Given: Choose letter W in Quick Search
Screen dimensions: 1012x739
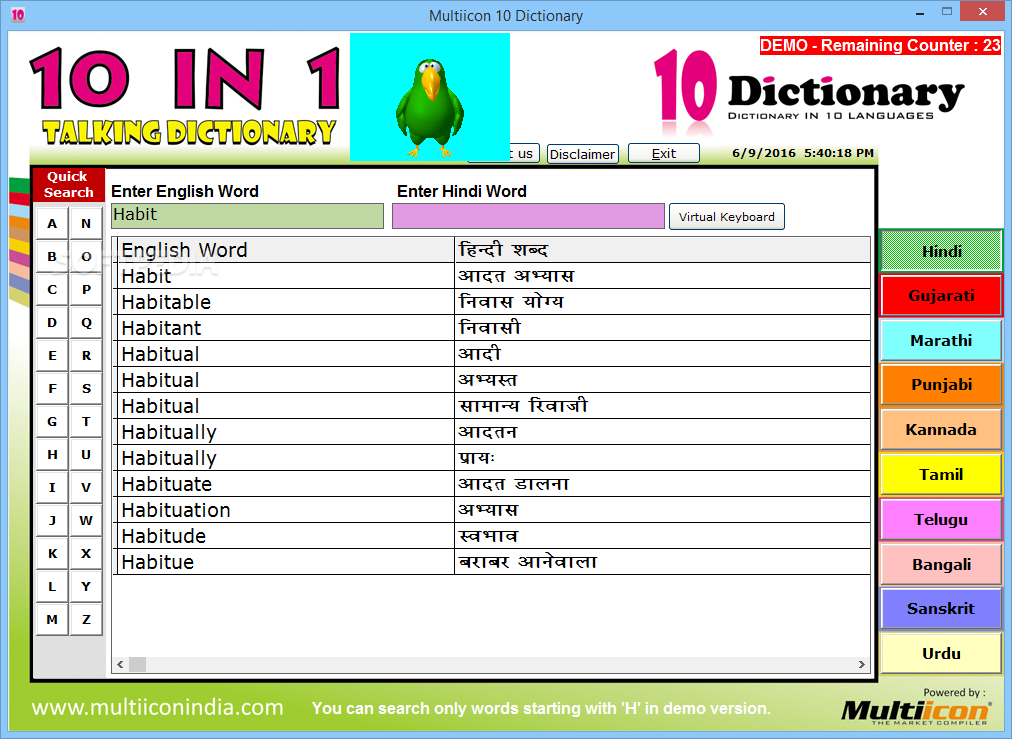Looking at the screenshot, I should tap(86, 520).
